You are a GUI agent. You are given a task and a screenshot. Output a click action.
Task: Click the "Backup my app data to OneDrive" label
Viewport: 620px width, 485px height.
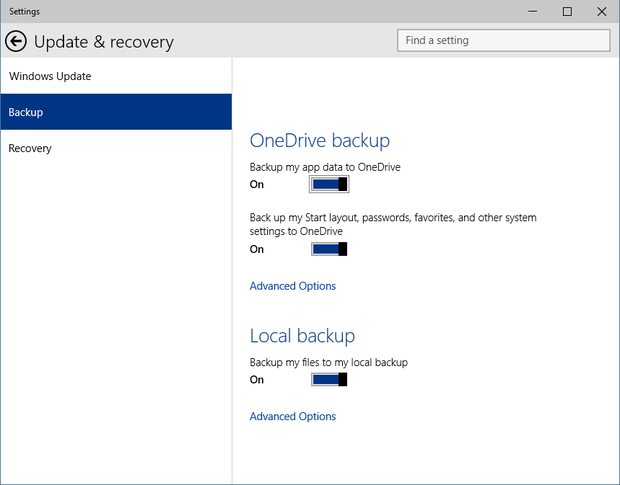tap(324, 167)
